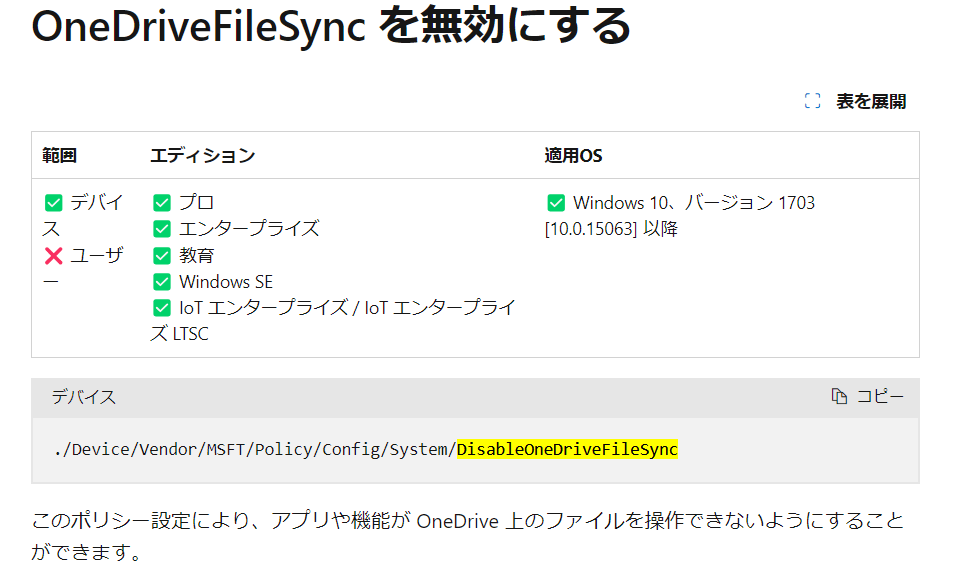Click the コピー copy button
970x574 pixels.
pos(867,396)
